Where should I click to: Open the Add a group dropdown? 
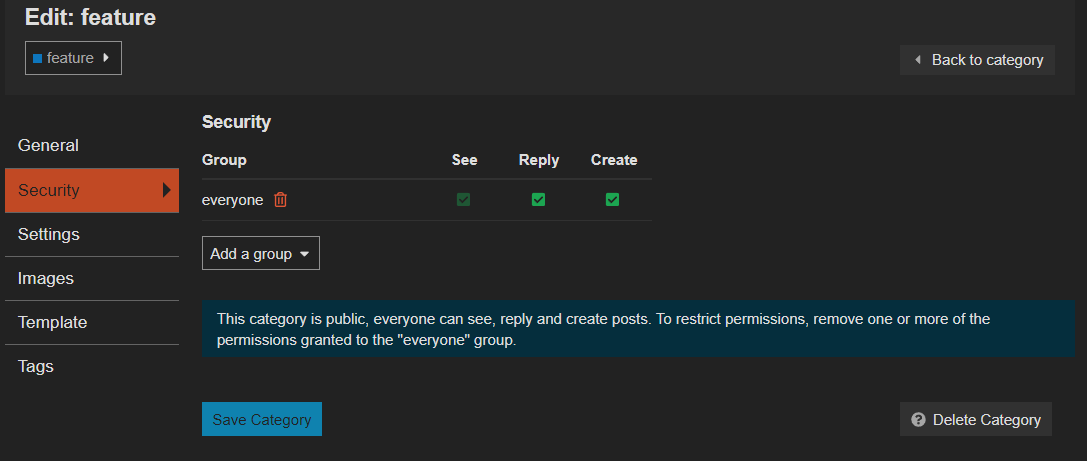261,254
